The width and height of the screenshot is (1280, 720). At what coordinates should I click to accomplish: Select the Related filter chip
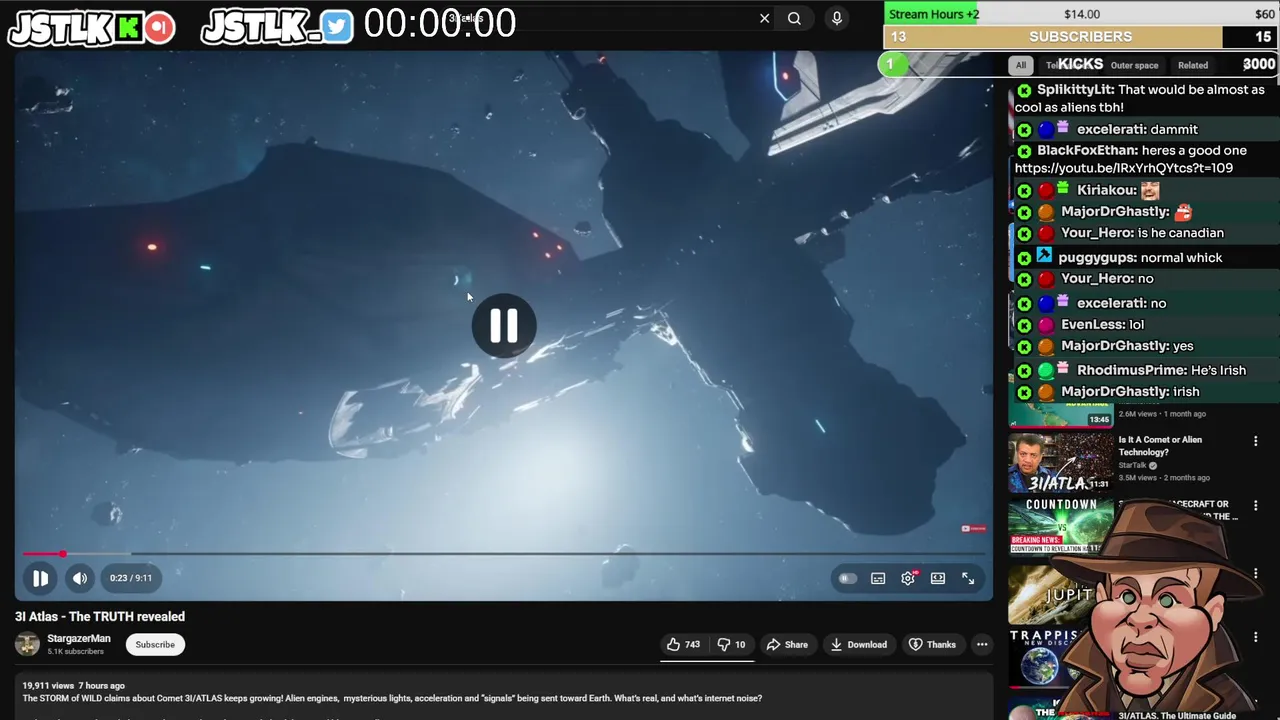coord(1192,65)
